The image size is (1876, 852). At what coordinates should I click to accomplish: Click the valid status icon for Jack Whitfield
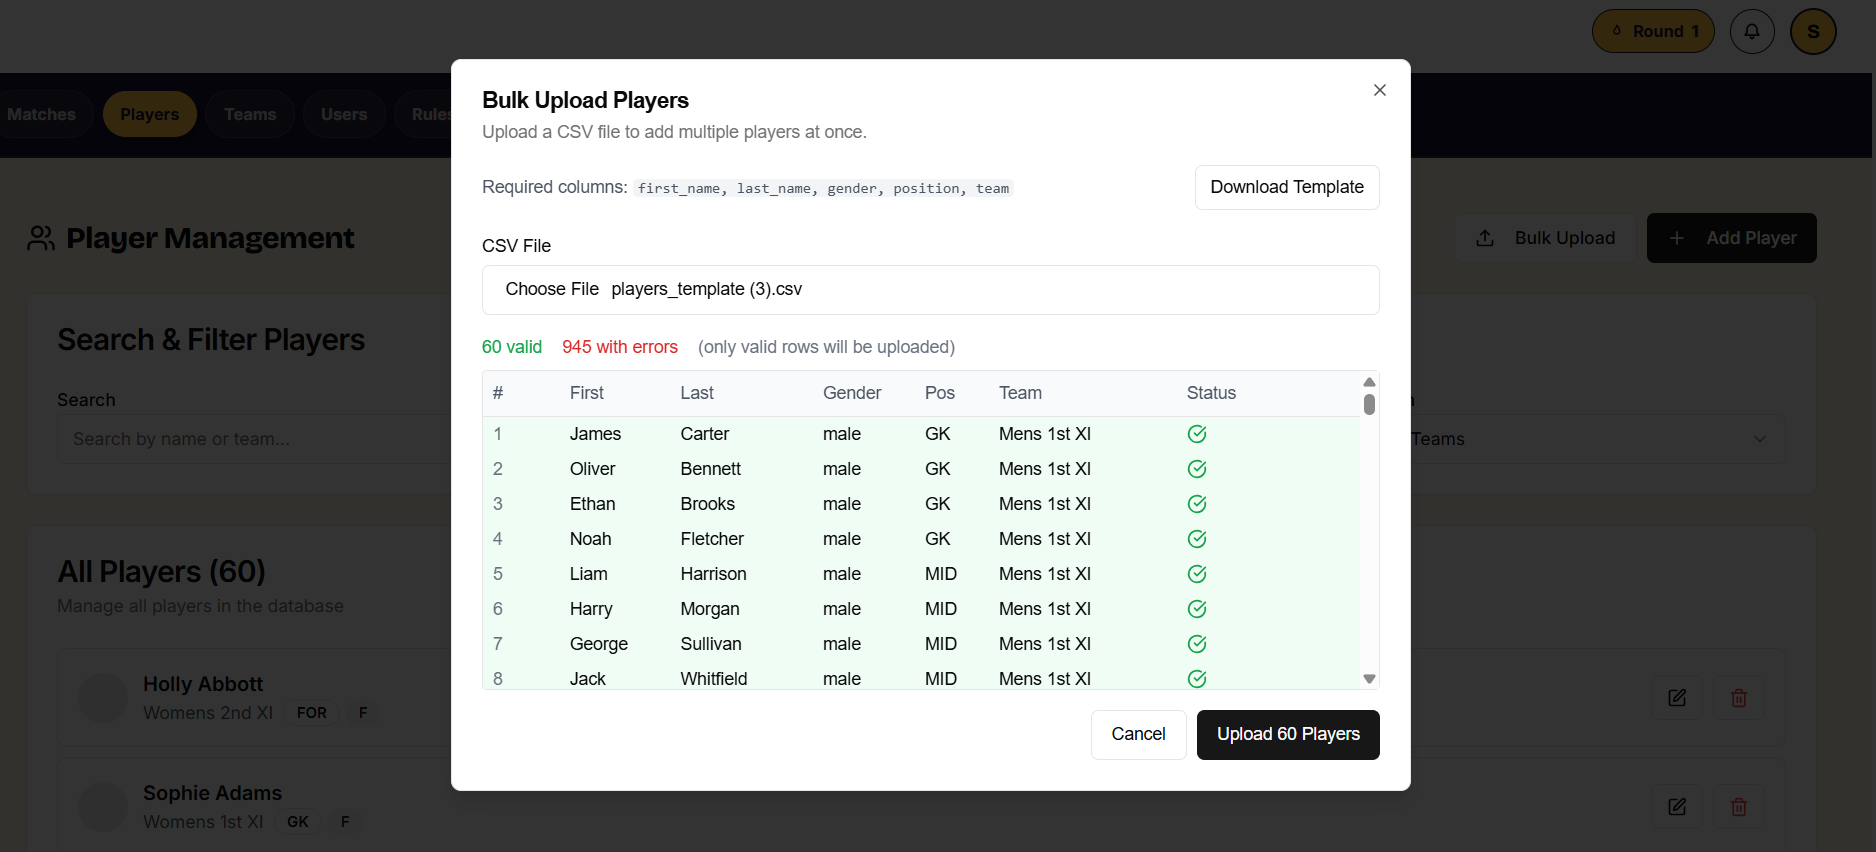[x=1197, y=678]
